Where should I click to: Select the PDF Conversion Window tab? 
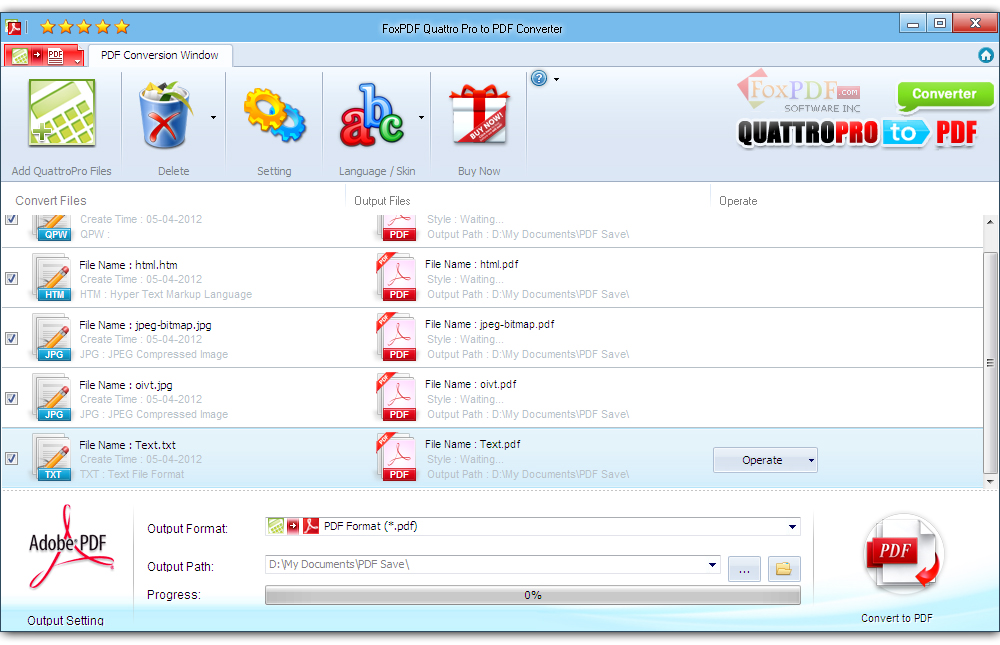point(159,56)
